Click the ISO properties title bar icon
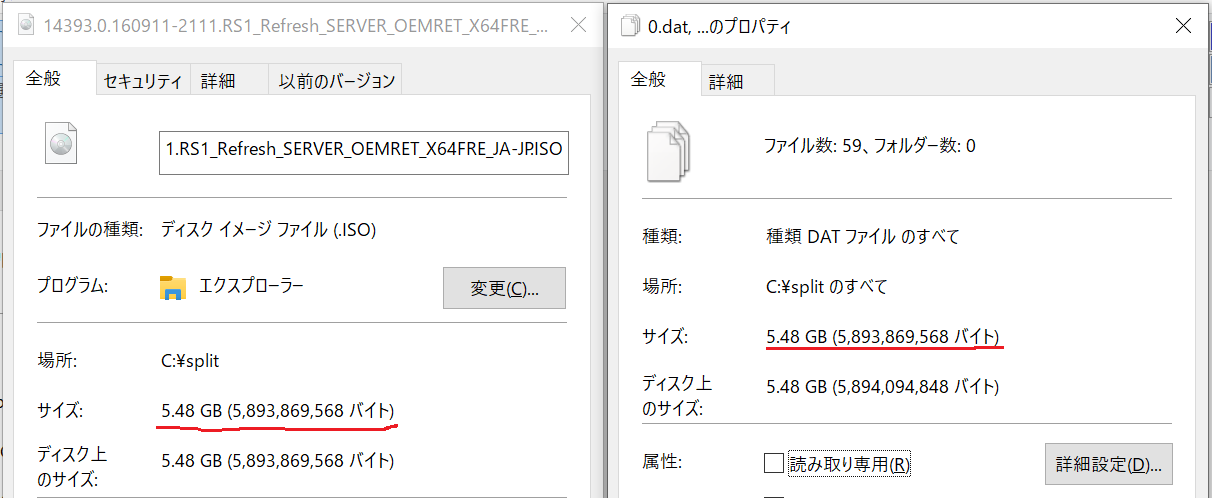Image resolution: width=1212 pixels, height=498 pixels. (x=26, y=26)
